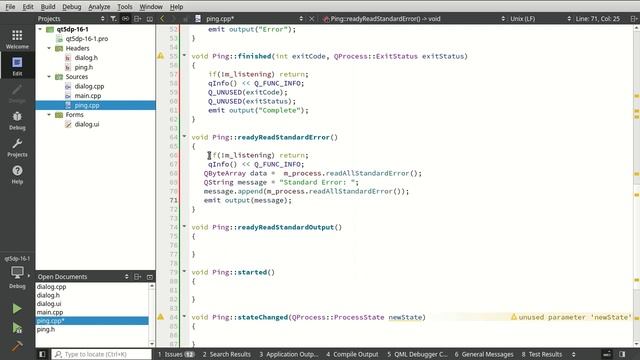
Task: Select main.cpp in the project tree
Action: tap(88, 96)
